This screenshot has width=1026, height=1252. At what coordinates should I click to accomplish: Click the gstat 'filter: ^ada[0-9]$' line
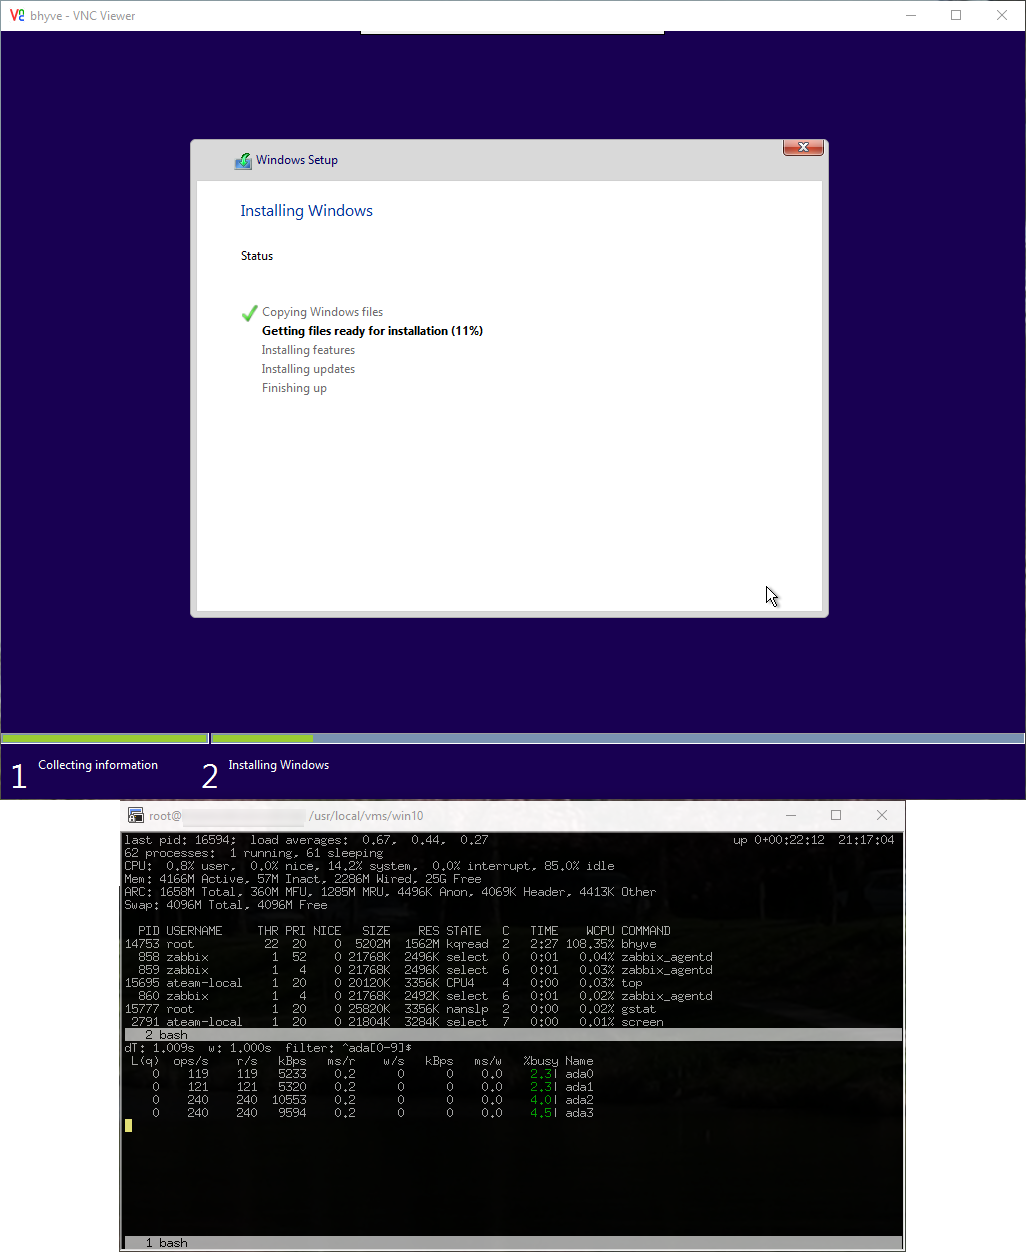tap(268, 1048)
